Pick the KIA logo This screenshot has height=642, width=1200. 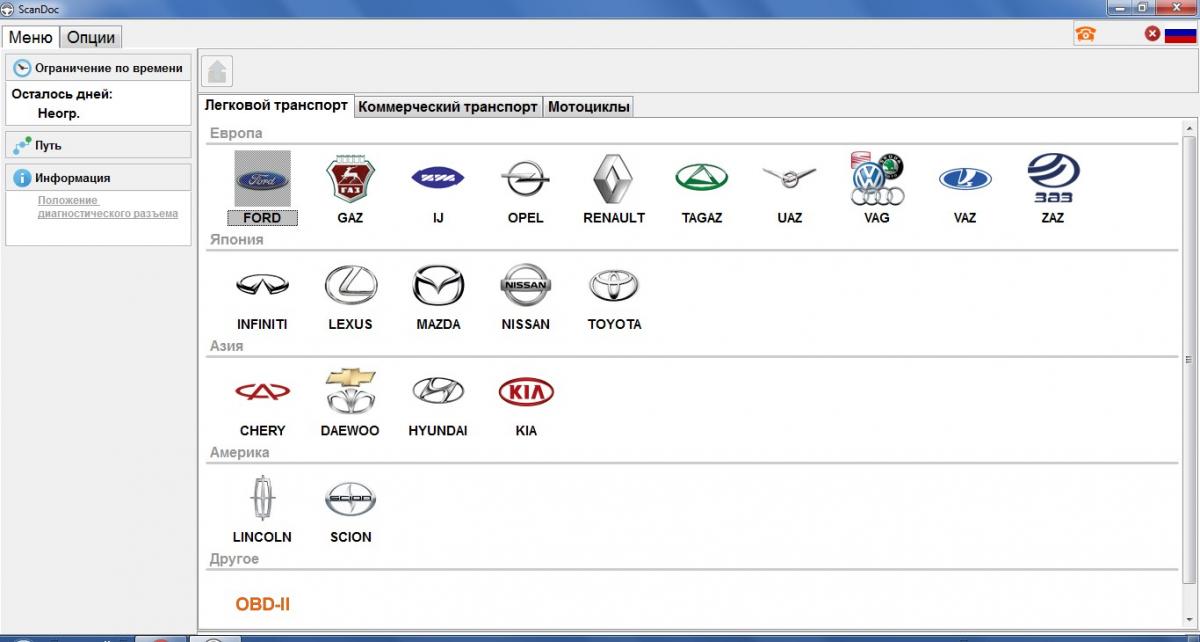pyautogui.click(x=526, y=392)
